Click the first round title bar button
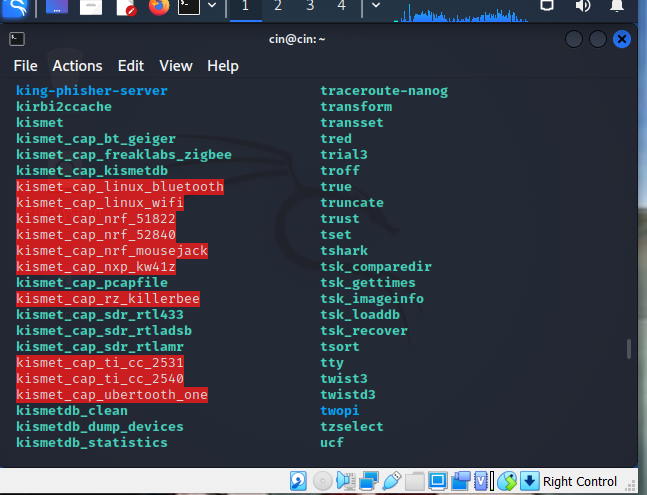 [x=574, y=39]
